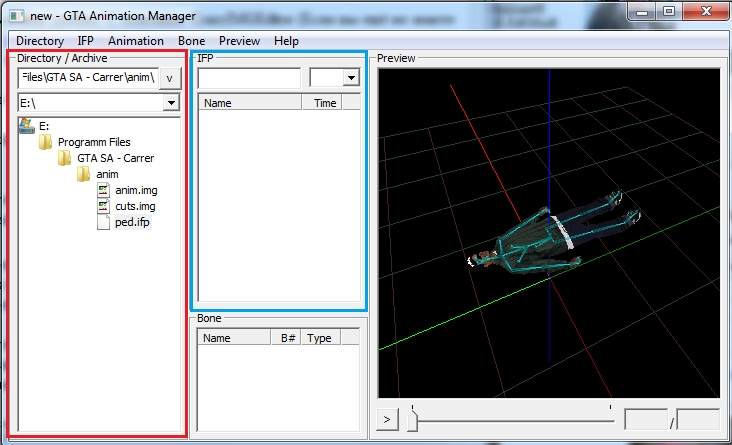This screenshot has height=445, width=732.
Task: Open the Animation menu
Action: [x=135, y=41]
